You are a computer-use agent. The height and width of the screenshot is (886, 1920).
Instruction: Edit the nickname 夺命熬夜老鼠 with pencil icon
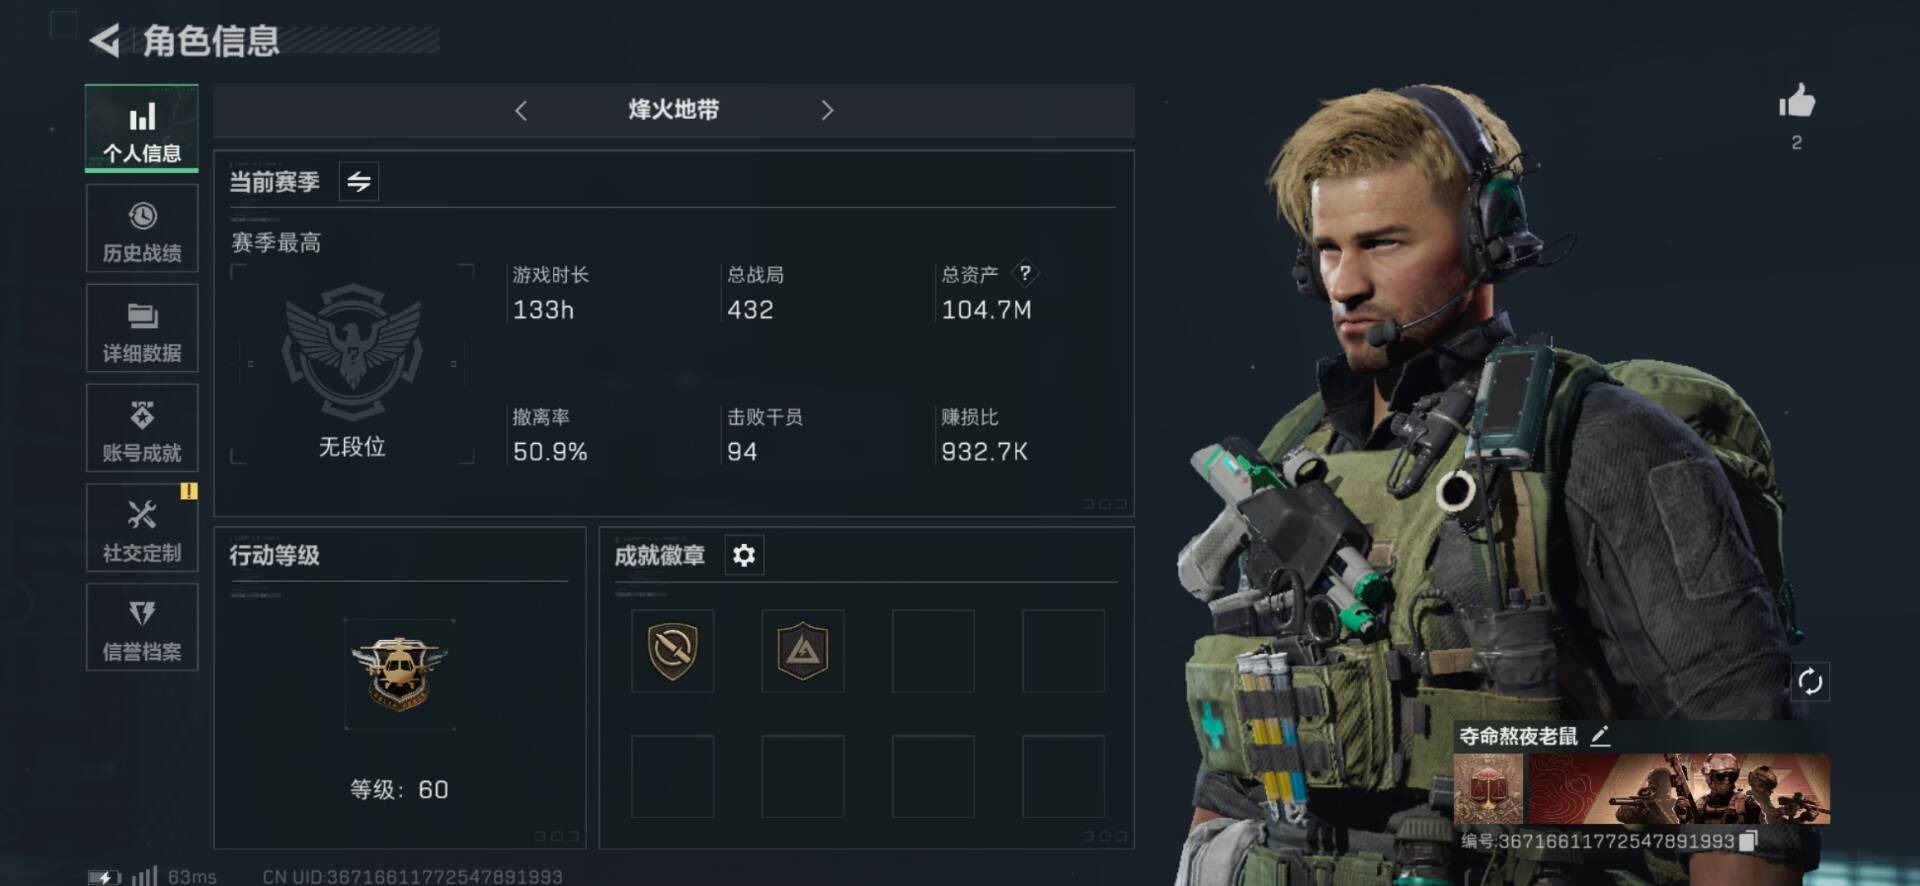(1600, 736)
